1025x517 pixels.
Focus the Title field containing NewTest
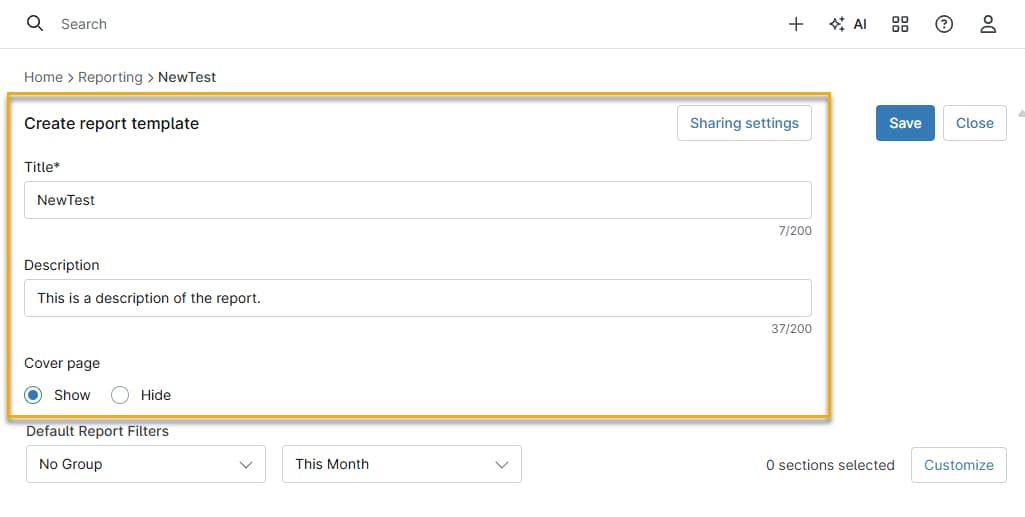click(418, 200)
